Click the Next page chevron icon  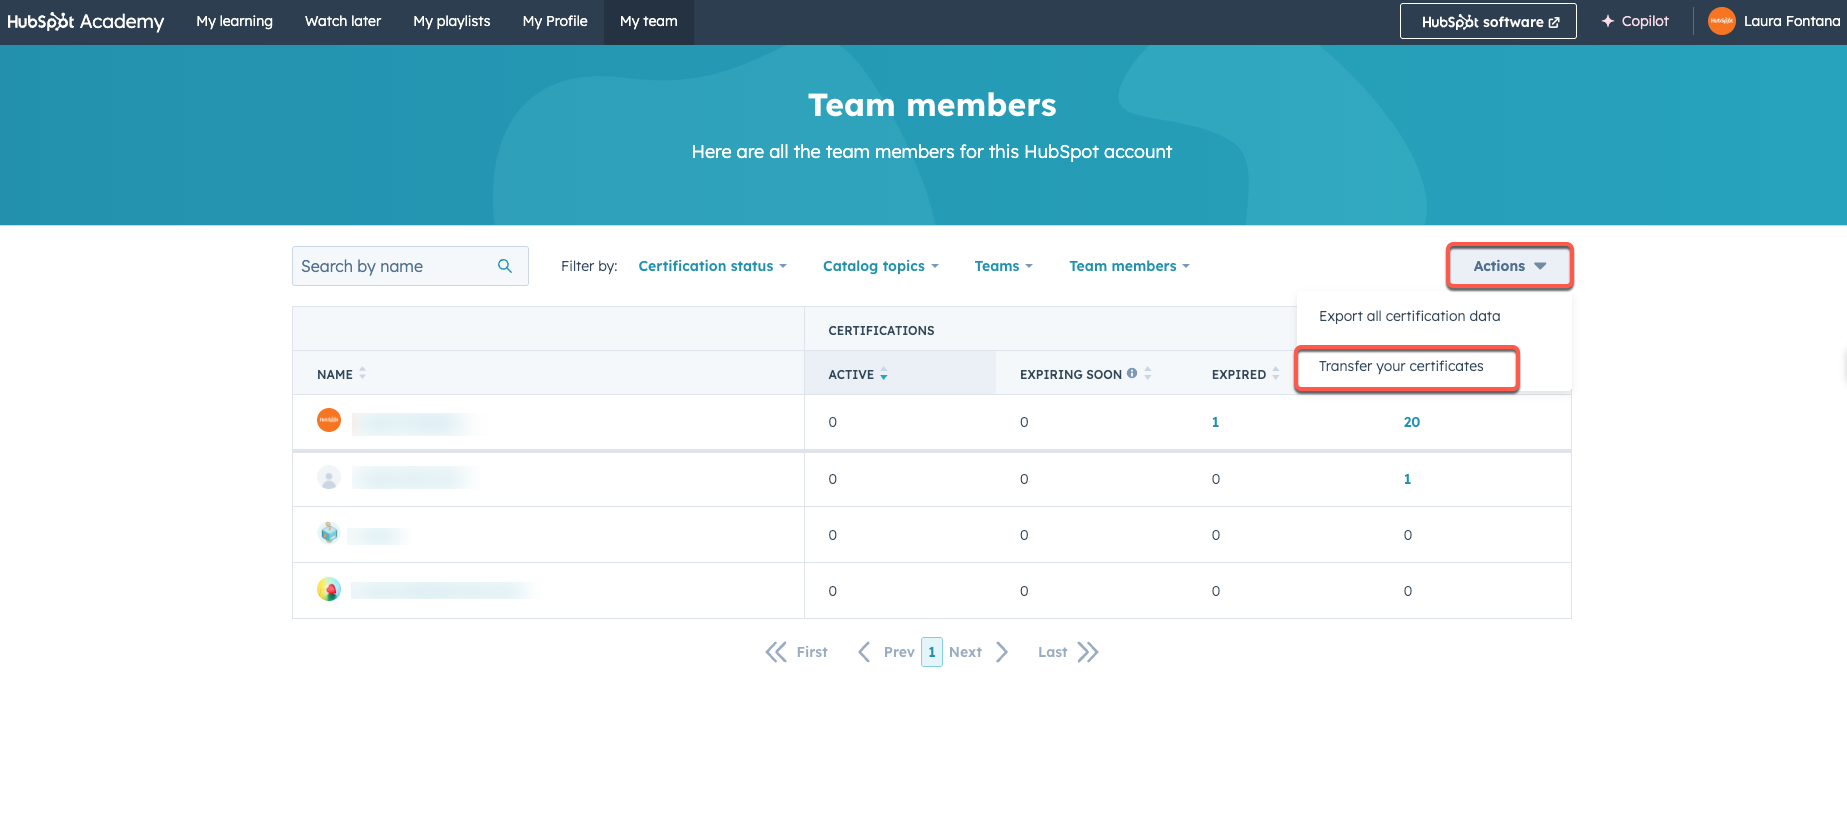(1002, 652)
